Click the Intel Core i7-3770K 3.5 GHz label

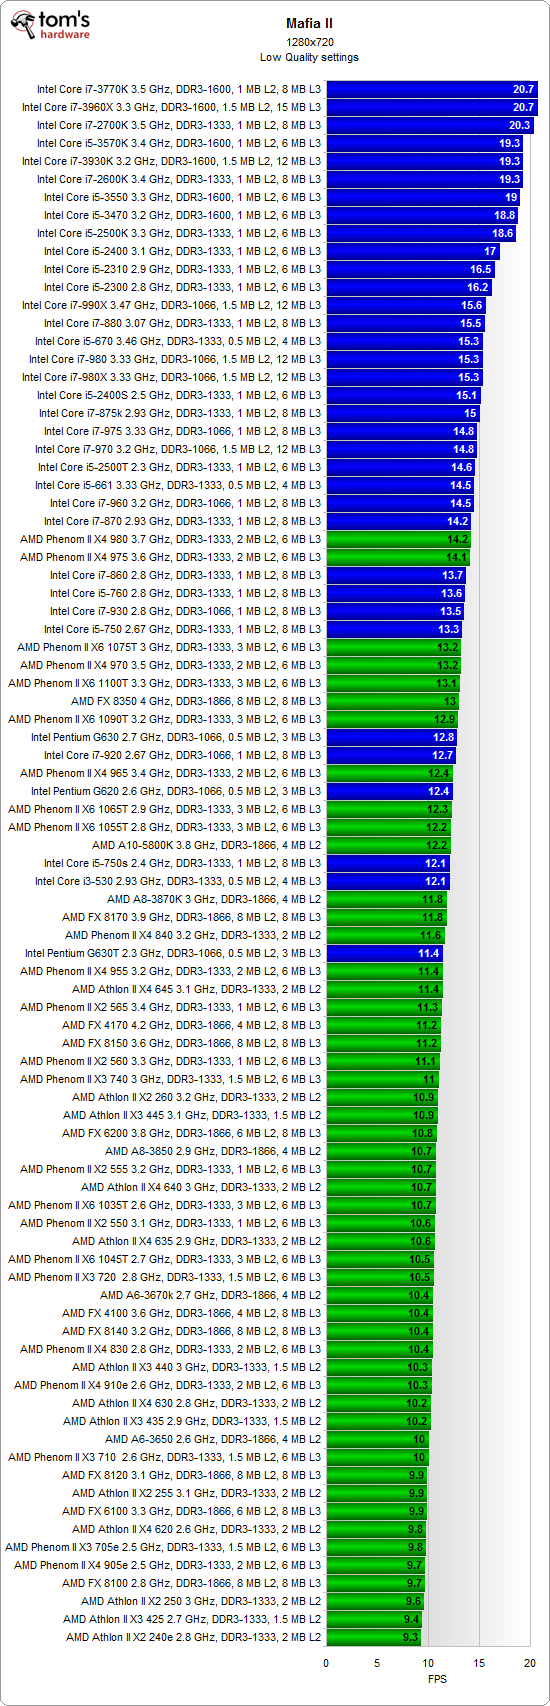(x=179, y=89)
